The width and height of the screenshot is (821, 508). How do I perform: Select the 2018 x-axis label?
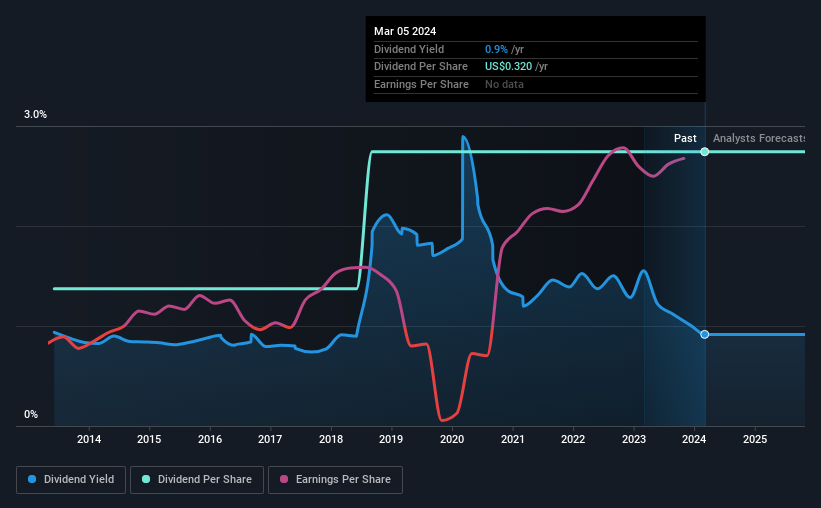331,439
